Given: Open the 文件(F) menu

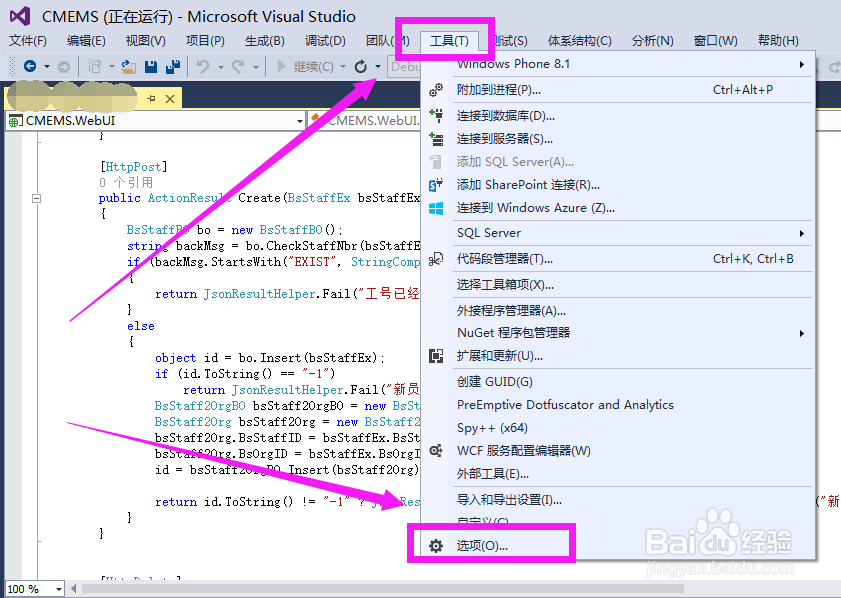Looking at the screenshot, I should tap(28, 41).
